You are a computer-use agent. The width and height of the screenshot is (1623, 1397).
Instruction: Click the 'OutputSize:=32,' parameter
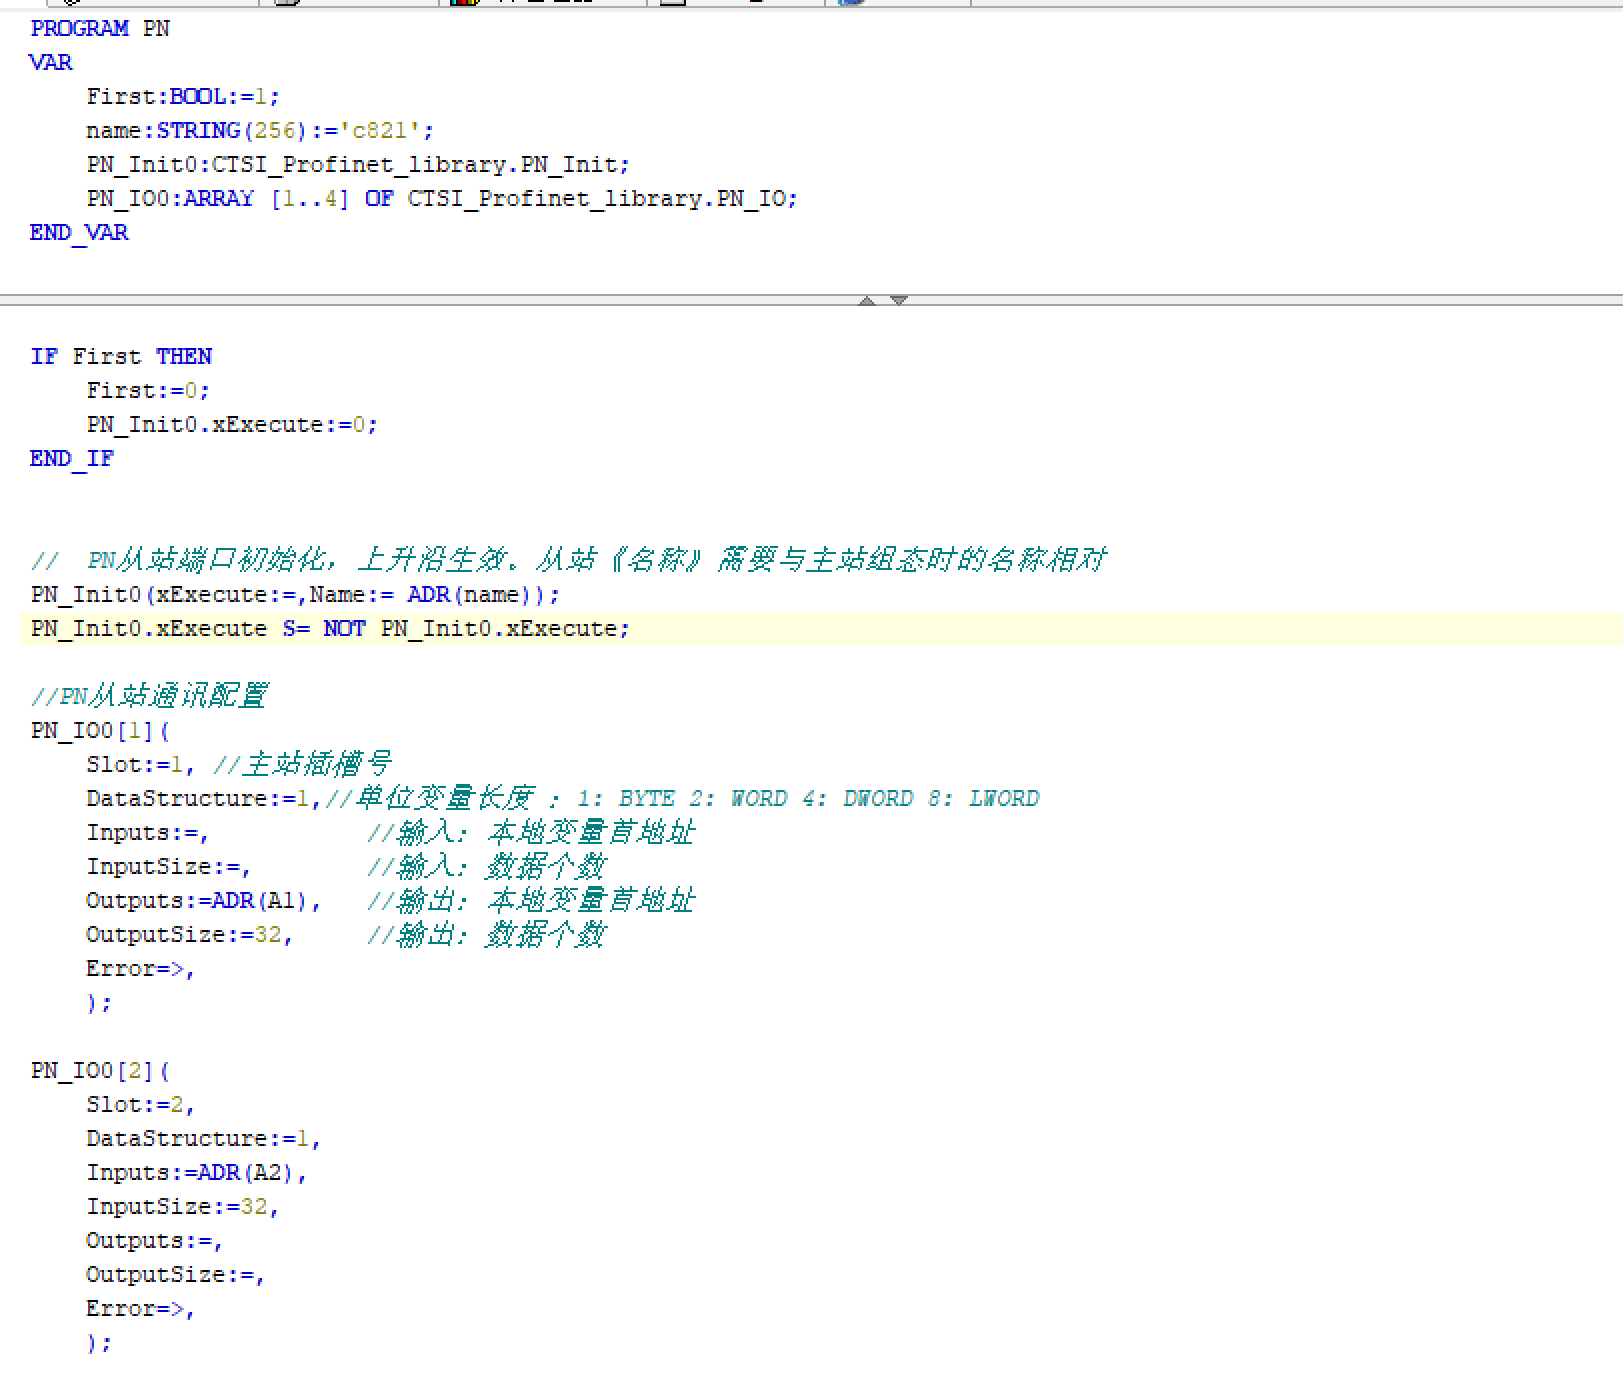(190, 935)
